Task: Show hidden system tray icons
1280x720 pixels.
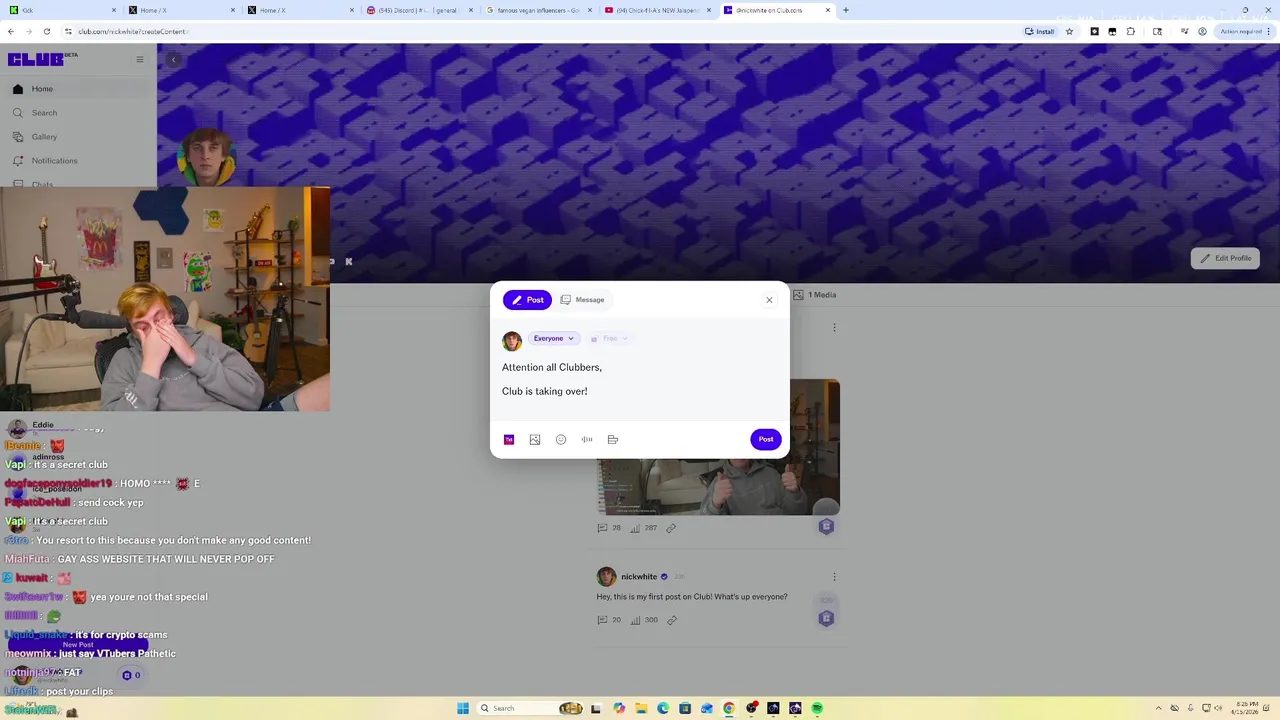Action: (x=1158, y=708)
